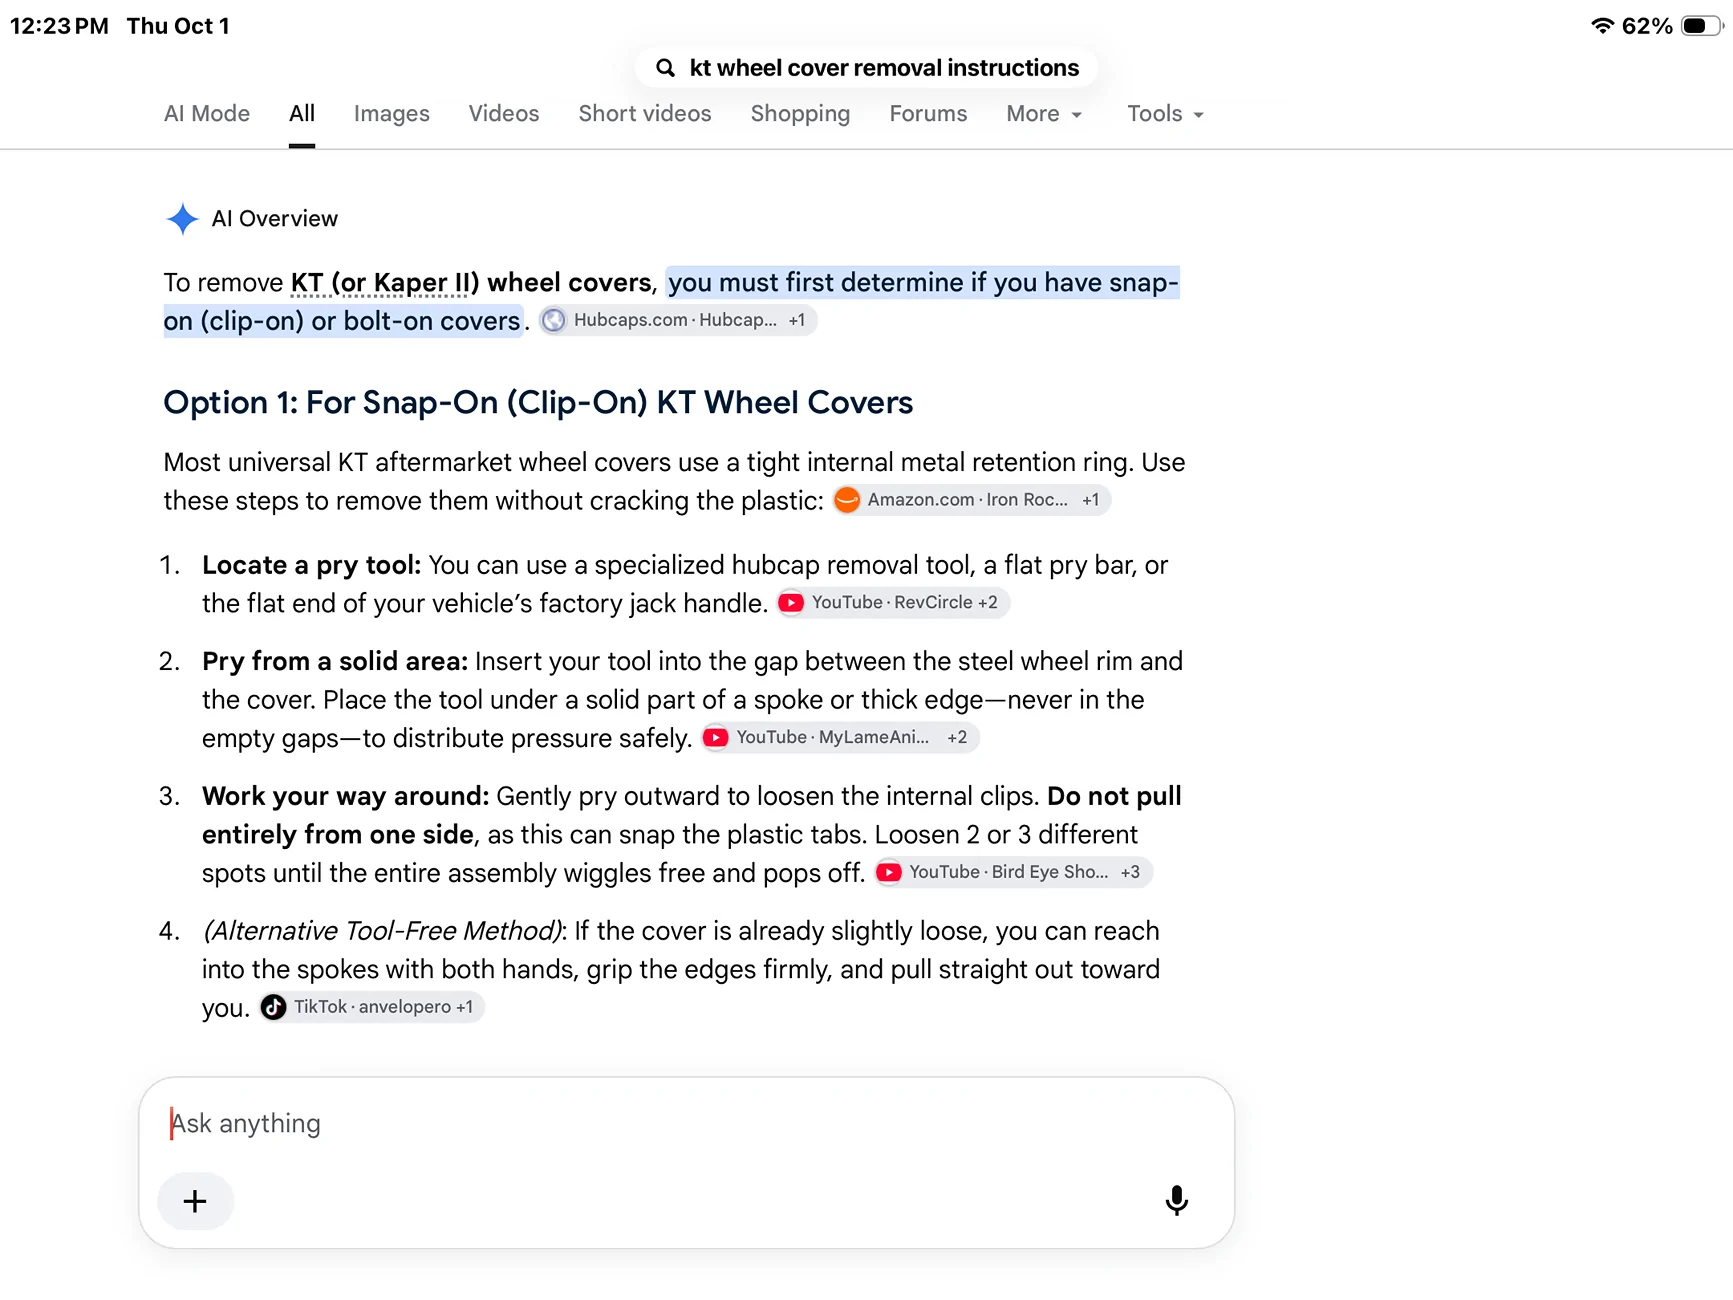The width and height of the screenshot is (1733, 1300).
Task: Expand the Tools dropdown
Action: click(1165, 114)
